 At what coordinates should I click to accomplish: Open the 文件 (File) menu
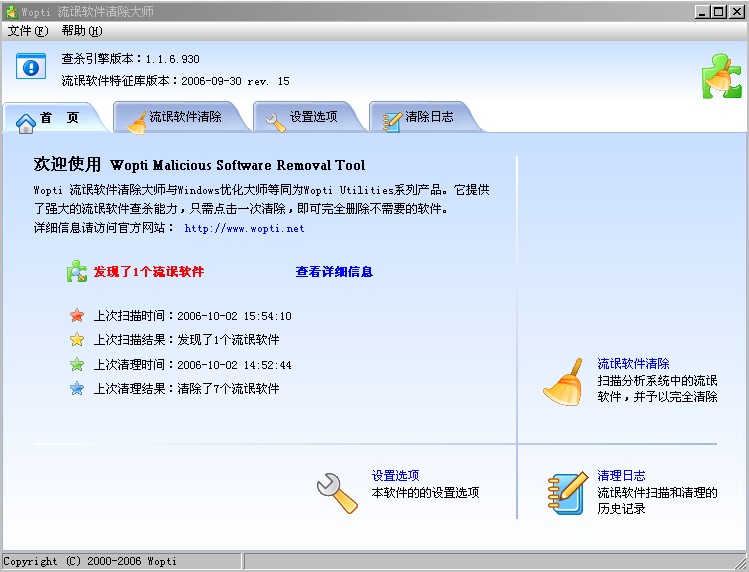click(27, 31)
